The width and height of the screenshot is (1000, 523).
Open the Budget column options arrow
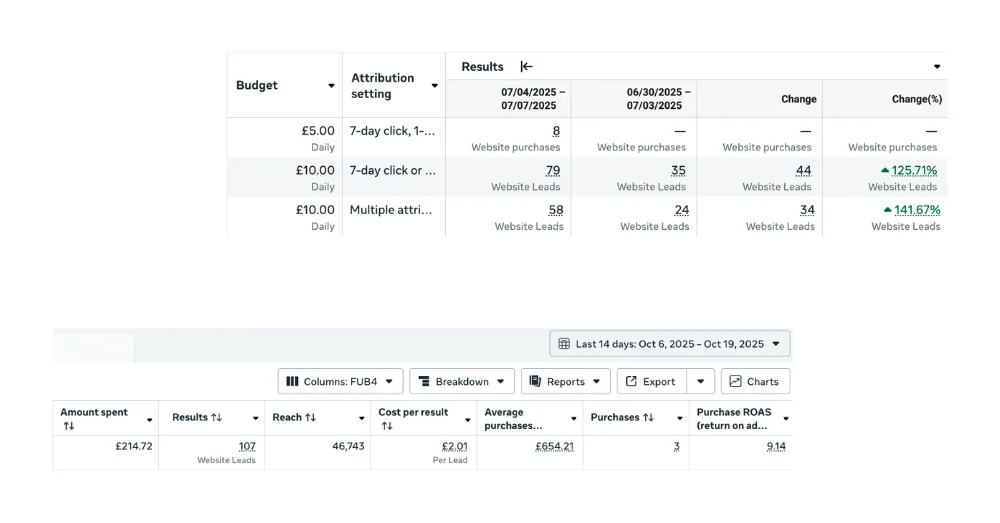point(331,86)
